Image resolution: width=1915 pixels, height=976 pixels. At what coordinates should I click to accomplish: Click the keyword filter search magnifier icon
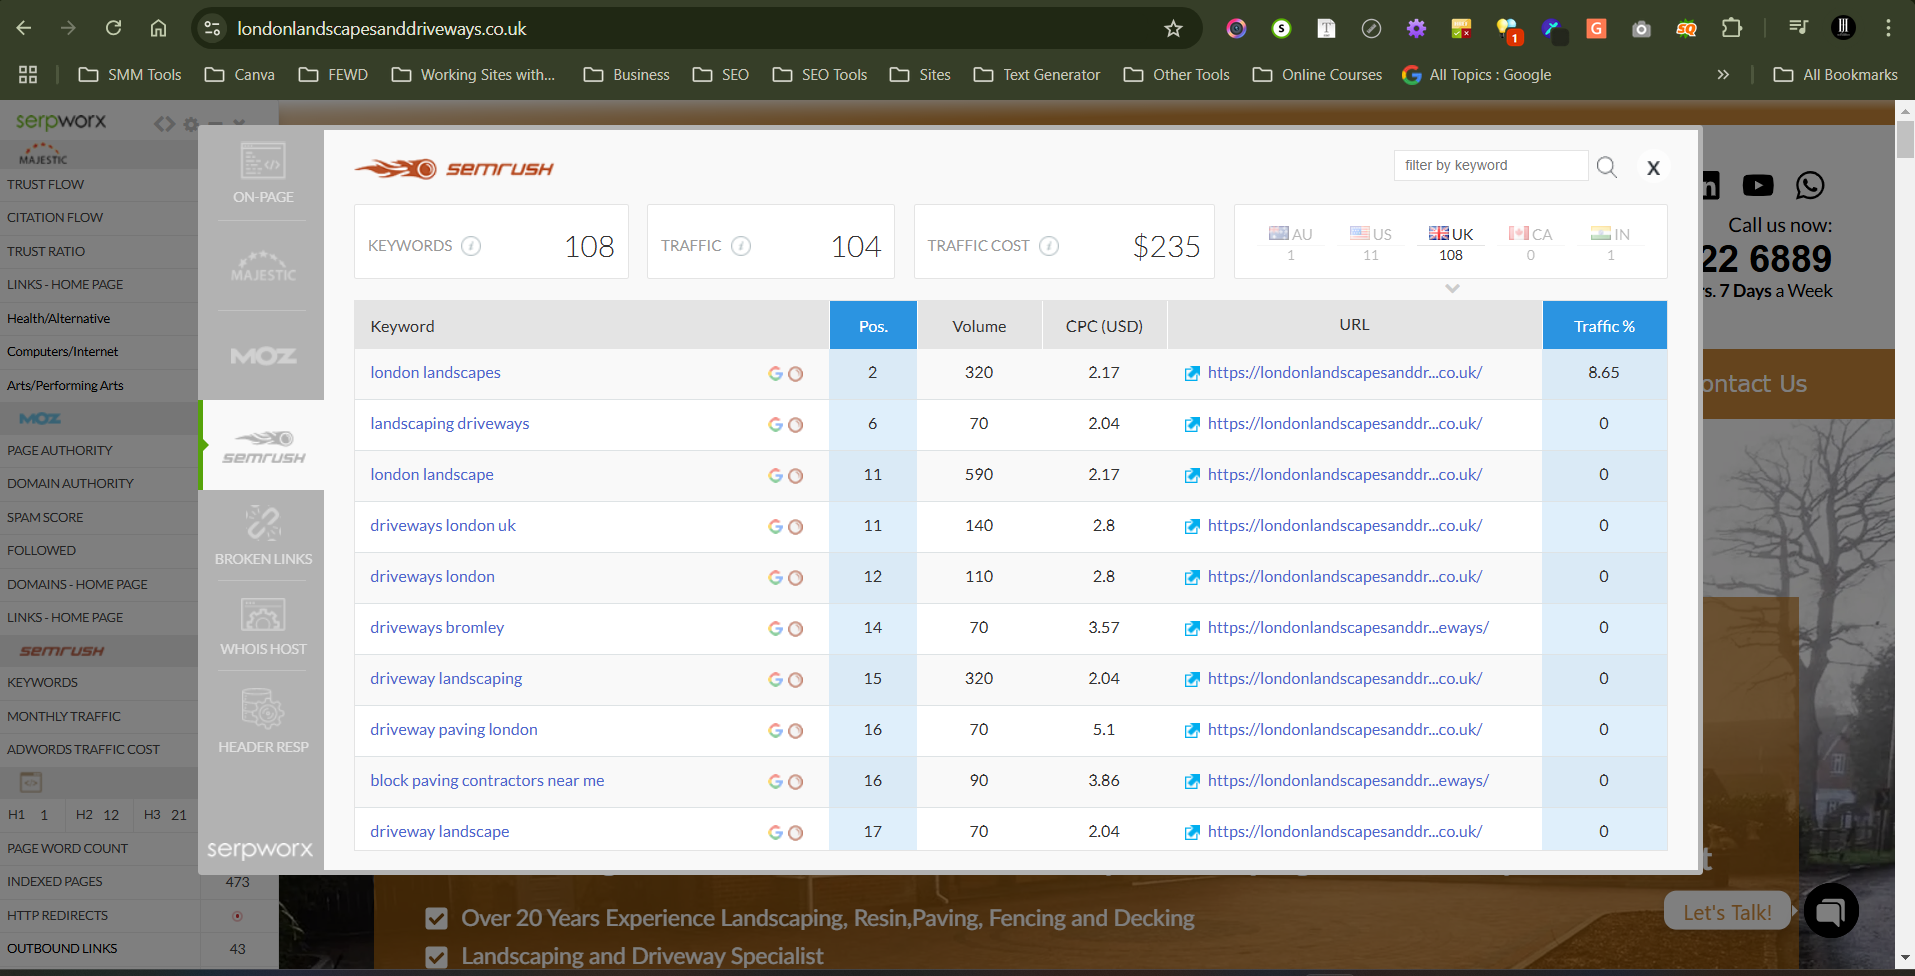tap(1606, 166)
